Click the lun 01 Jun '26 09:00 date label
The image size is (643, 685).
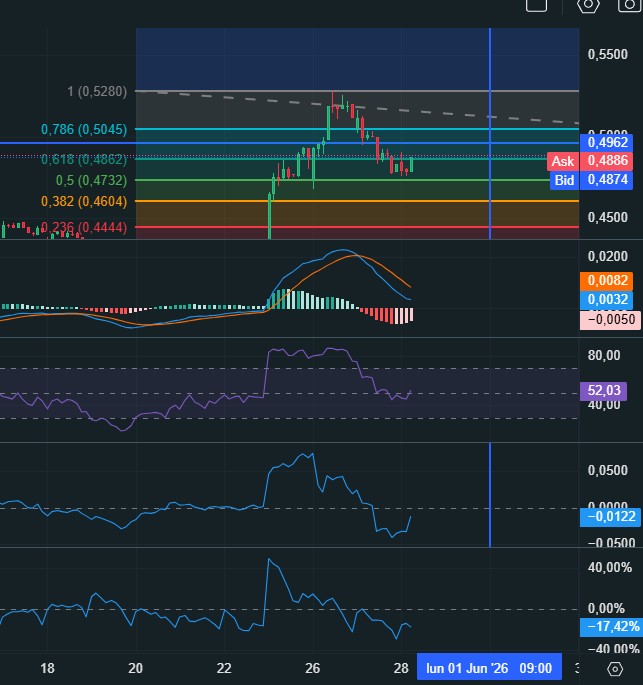(489, 668)
